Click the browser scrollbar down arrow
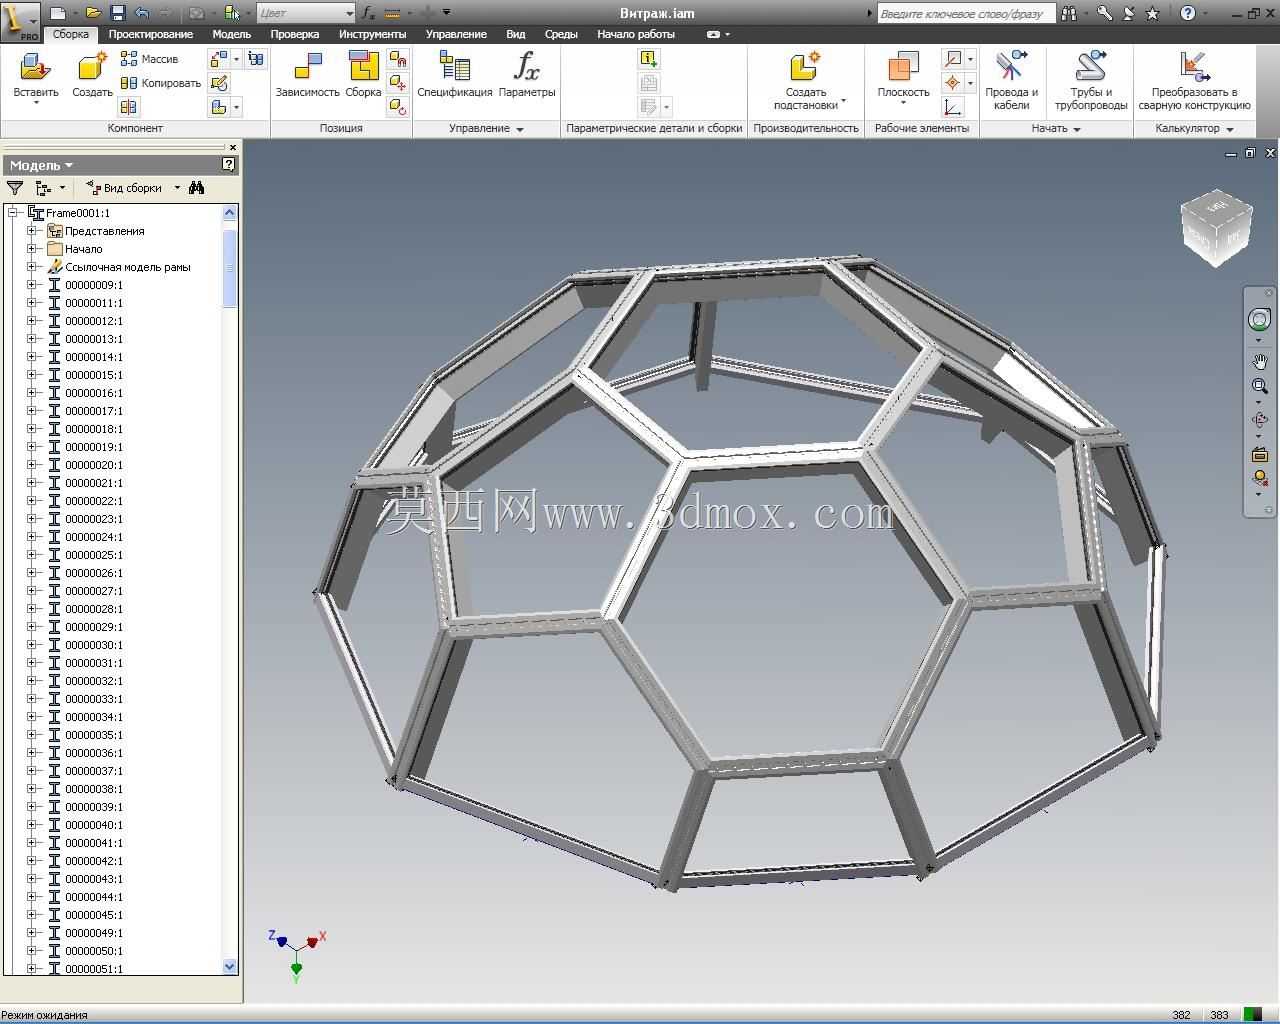The height and width of the screenshot is (1024, 1280). (x=230, y=966)
